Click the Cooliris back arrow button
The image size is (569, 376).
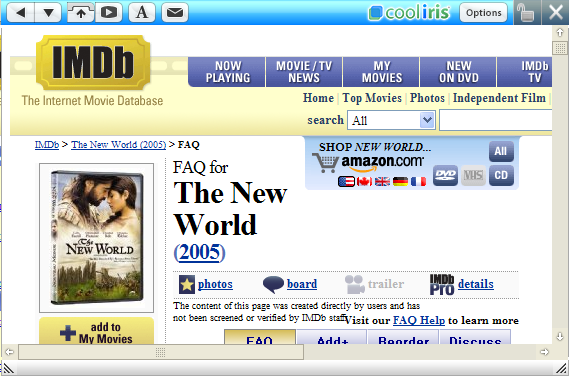[21, 13]
